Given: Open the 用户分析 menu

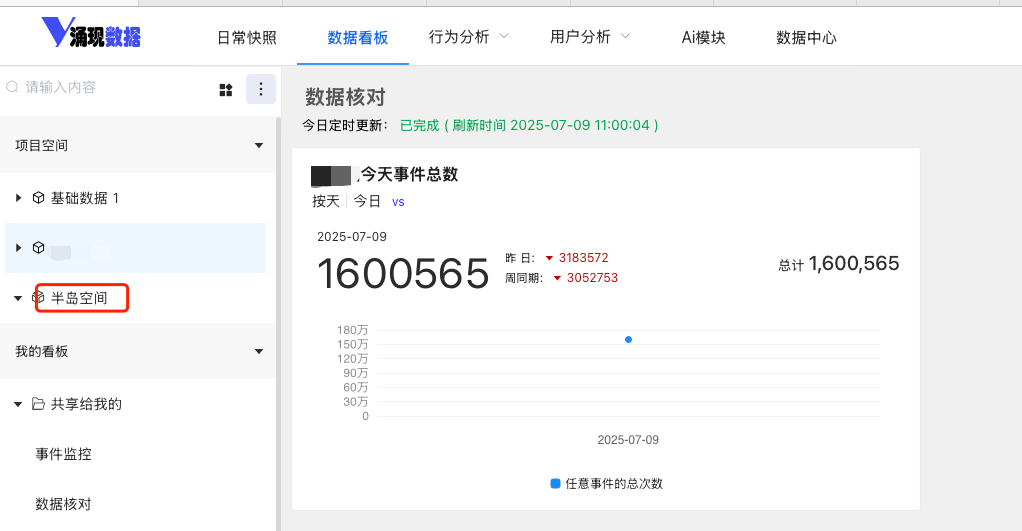Looking at the screenshot, I should (580, 37).
